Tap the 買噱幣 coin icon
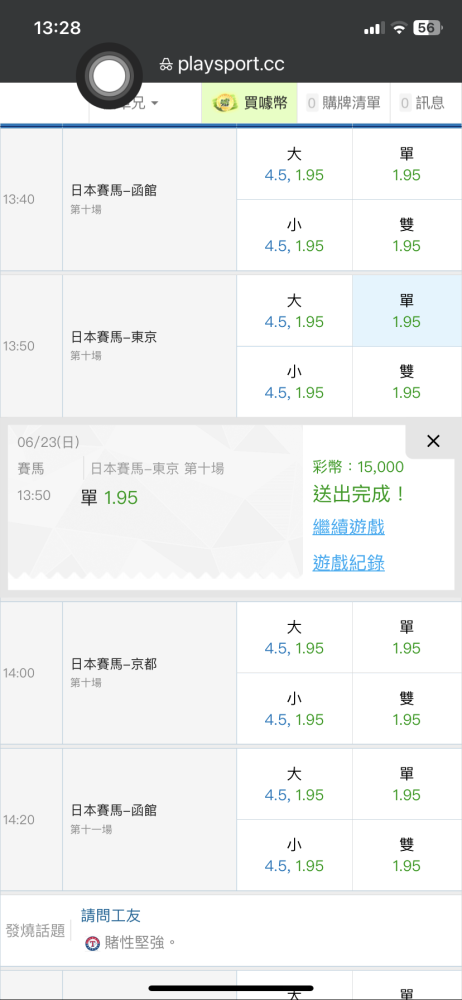Screen dimensions: 462x1000 click(x=225, y=103)
